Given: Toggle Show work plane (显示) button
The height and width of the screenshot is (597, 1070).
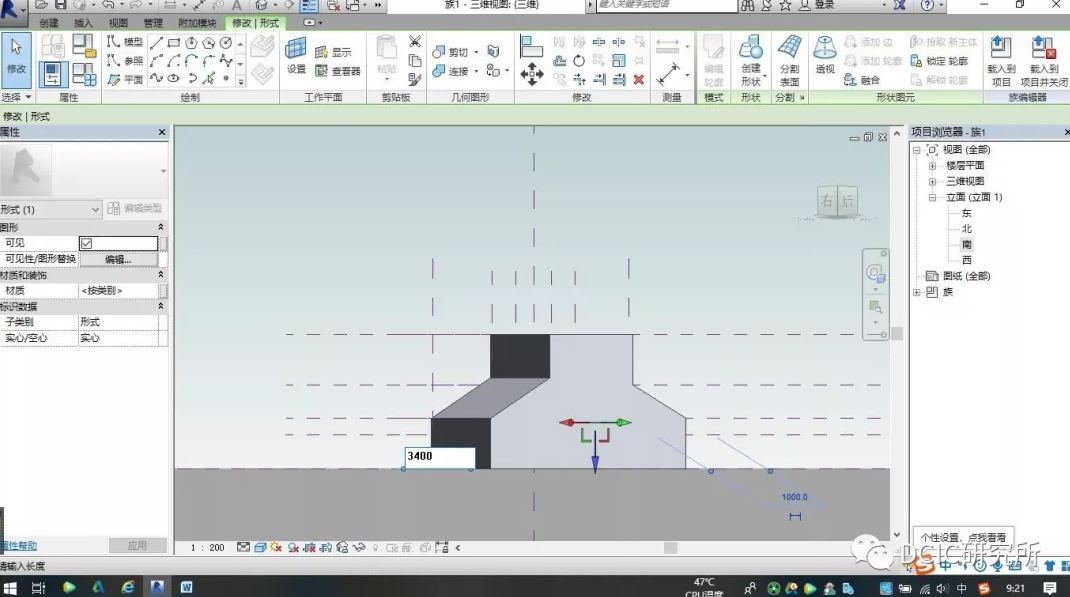Looking at the screenshot, I should click(x=334, y=52).
